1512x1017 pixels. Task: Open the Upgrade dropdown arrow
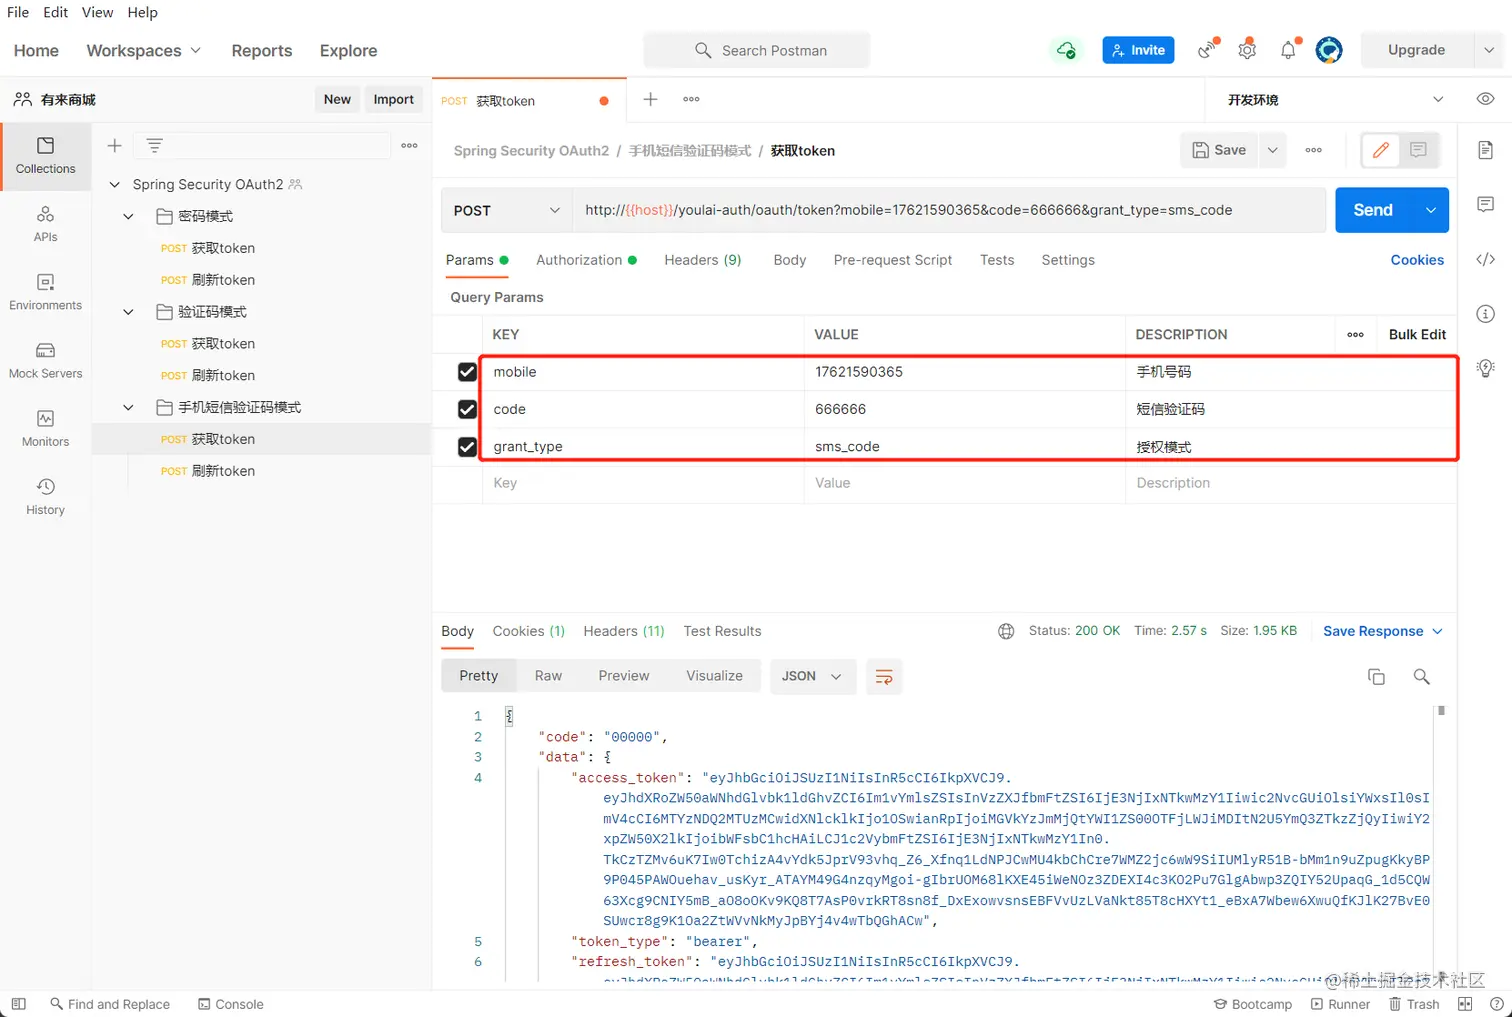1489,50
